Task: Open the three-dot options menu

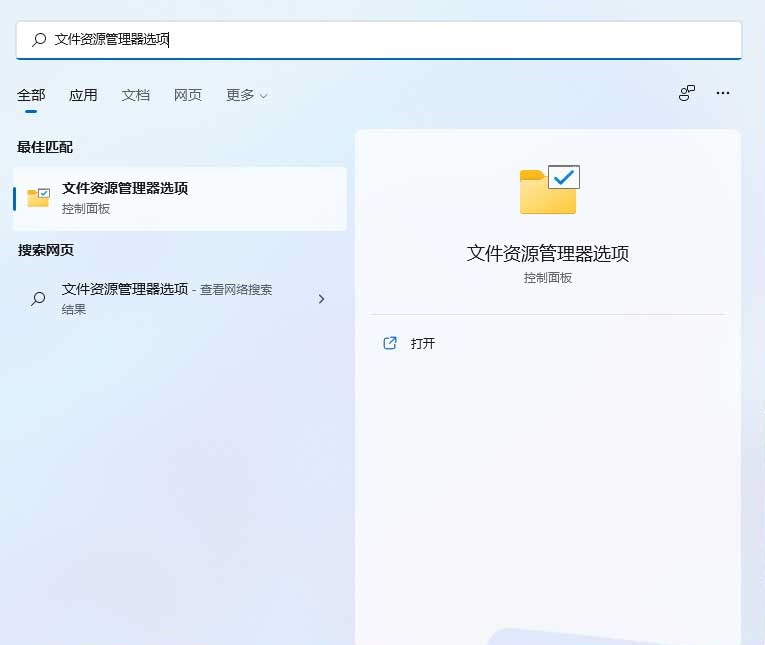Action: click(x=723, y=93)
